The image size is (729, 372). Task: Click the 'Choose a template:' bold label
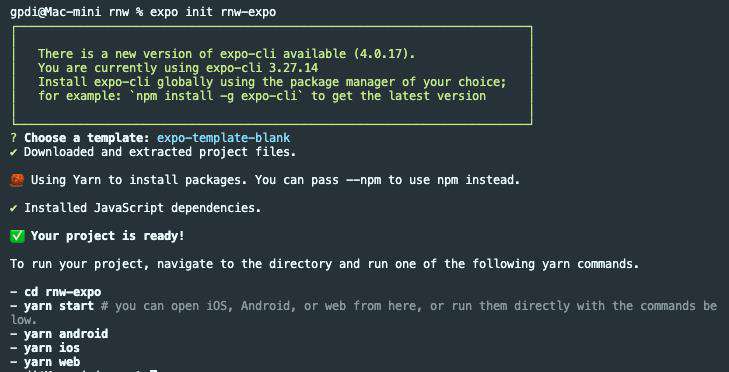click(x=87, y=138)
